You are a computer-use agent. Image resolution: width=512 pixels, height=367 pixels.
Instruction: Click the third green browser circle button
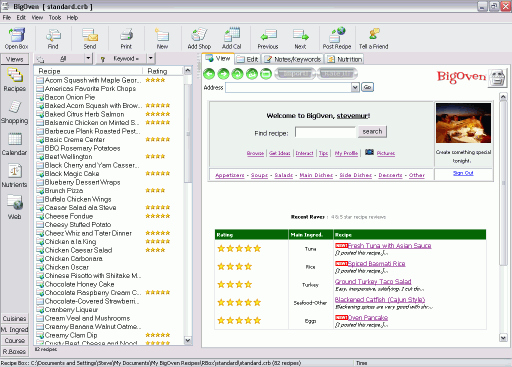coord(238,74)
